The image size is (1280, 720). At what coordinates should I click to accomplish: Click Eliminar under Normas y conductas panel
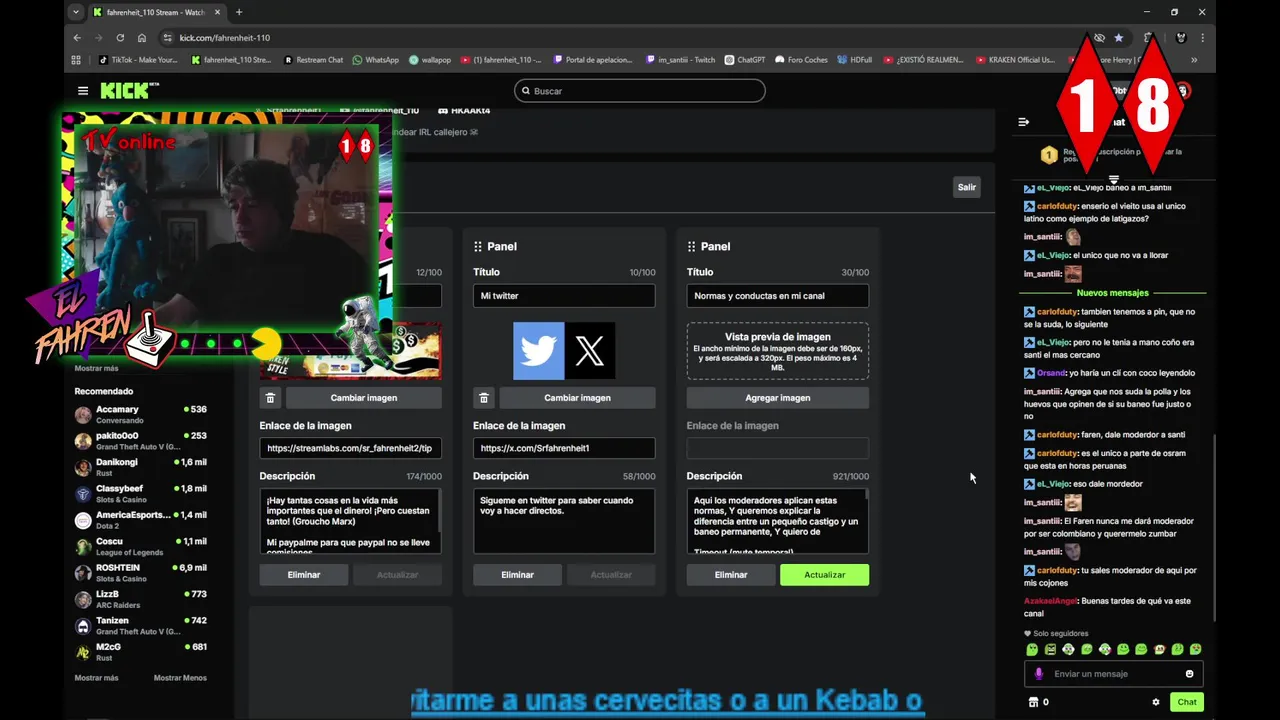731,575
